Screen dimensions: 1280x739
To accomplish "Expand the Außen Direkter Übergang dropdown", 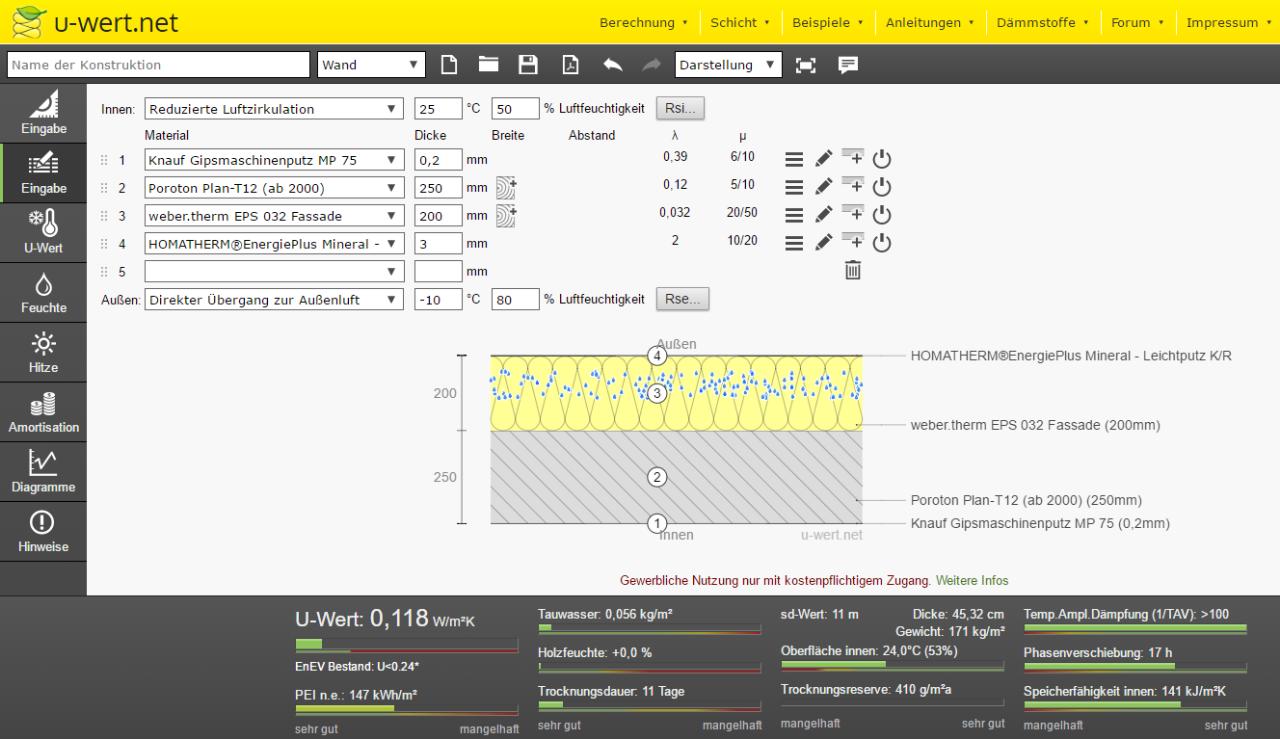I will pos(274,299).
